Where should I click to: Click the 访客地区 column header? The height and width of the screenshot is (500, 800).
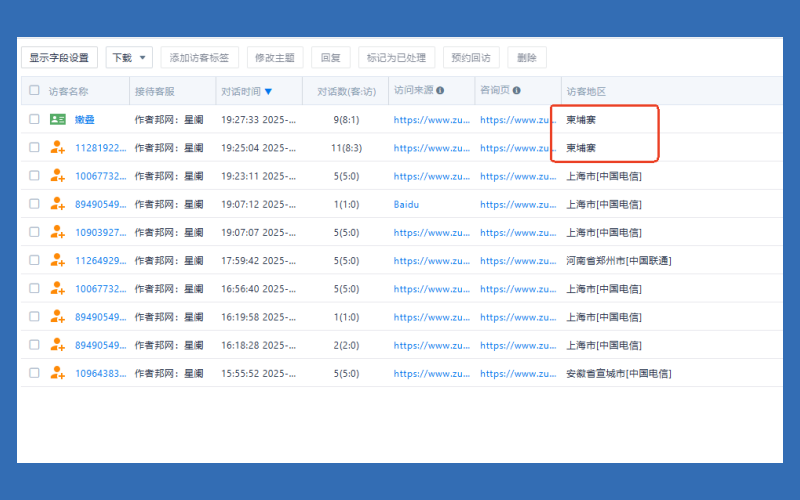(x=586, y=91)
